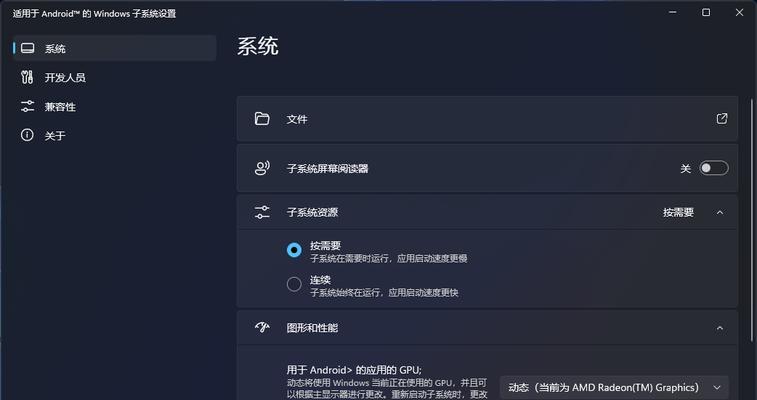This screenshot has width=757, height=400.
Task: Click the window title text
Action: pyautogui.click(x=94, y=14)
